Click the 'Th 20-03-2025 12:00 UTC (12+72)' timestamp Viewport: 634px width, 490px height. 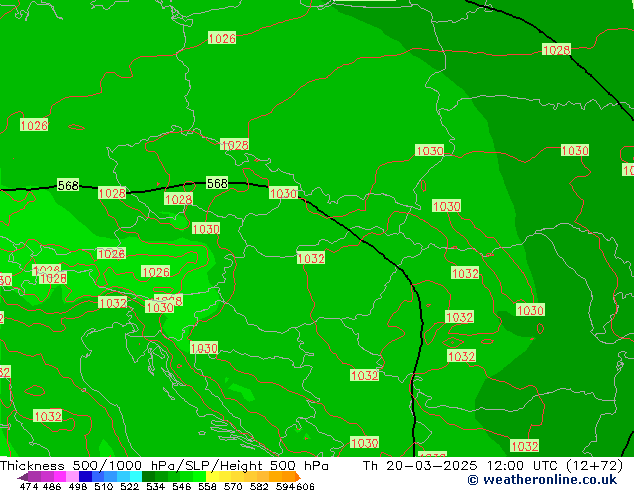[493, 465]
